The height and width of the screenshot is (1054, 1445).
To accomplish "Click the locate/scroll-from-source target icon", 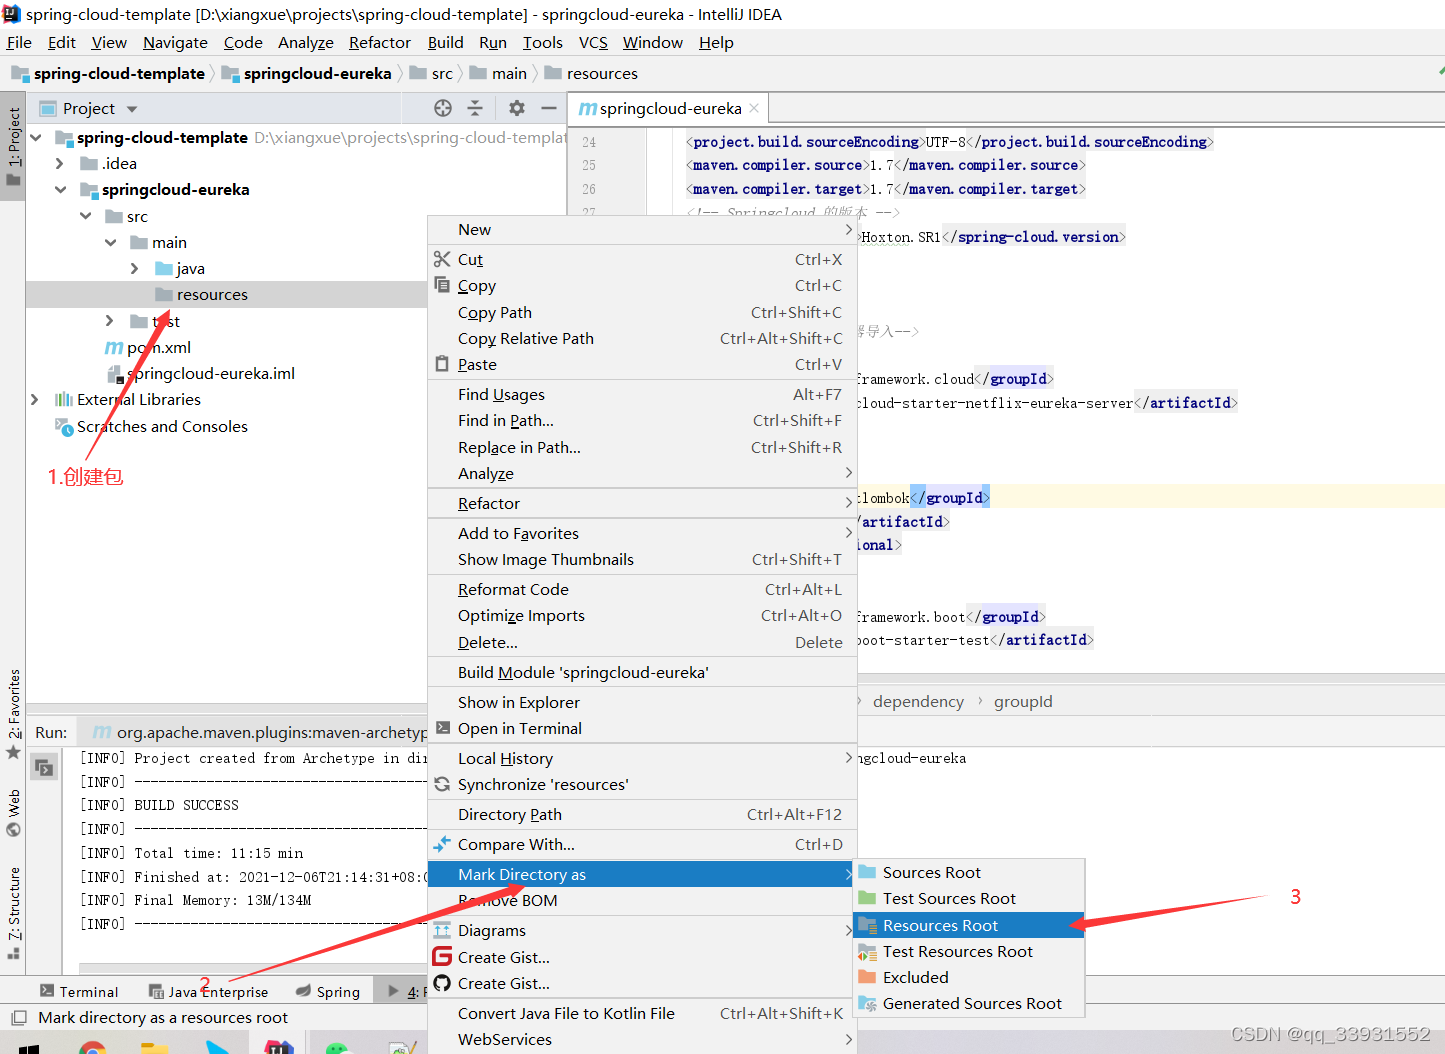I will coord(443,108).
